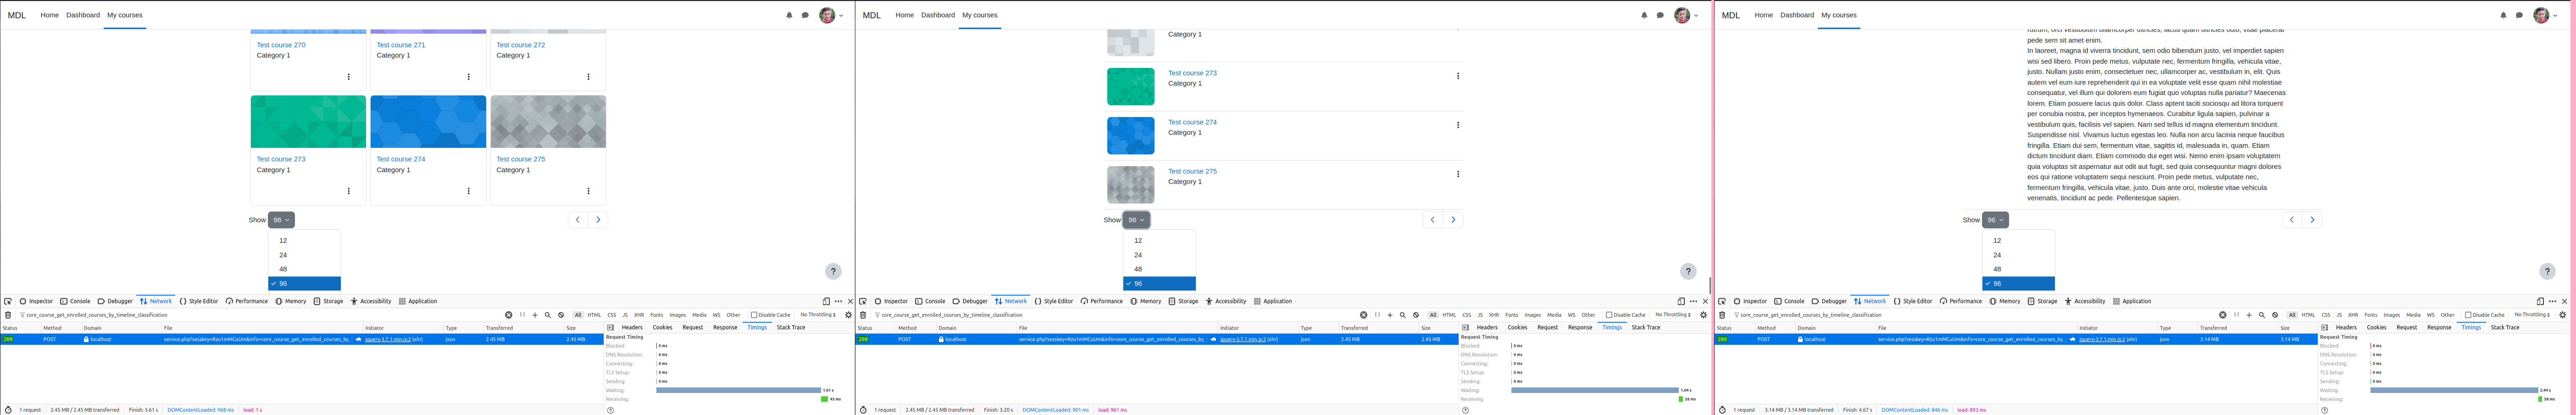Click help question mark button in the right window page
The image size is (2576, 415).
coord(2547,271)
